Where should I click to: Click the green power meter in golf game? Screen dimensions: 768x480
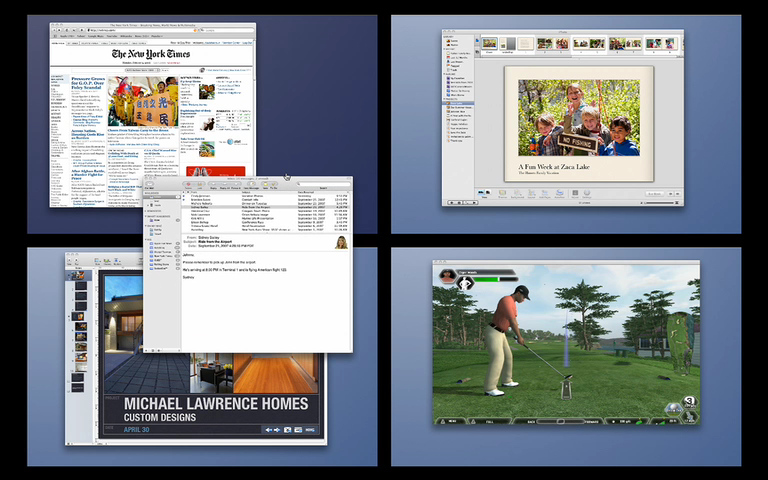[x=495, y=279]
